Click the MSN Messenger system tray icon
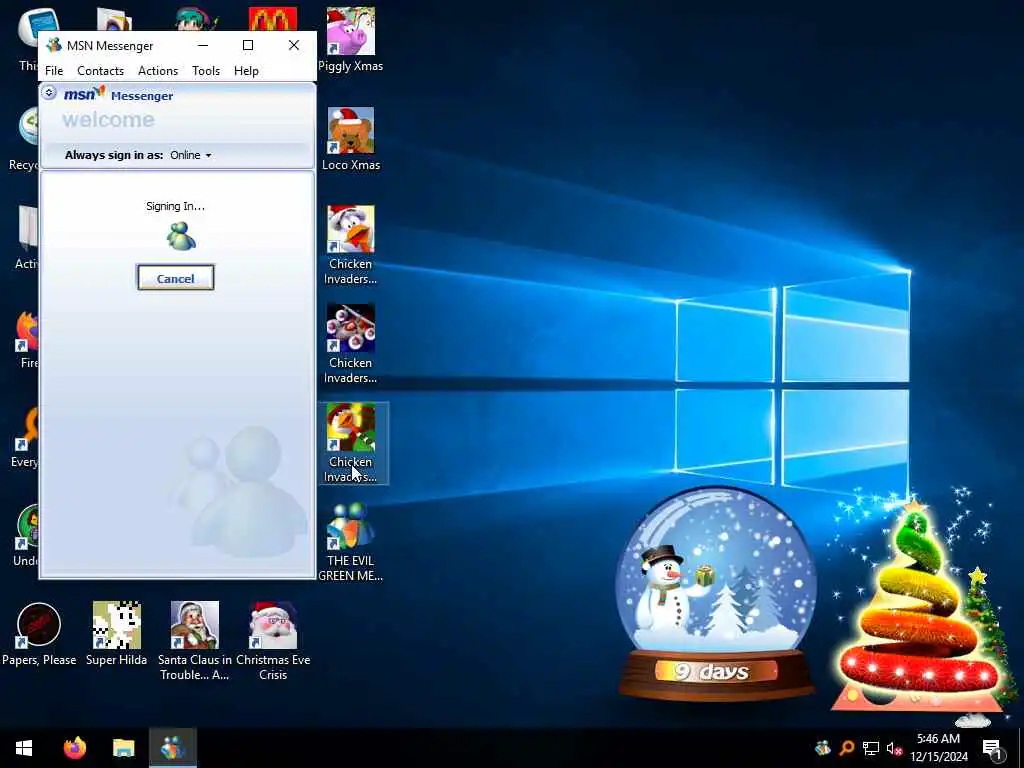This screenshot has height=768, width=1024. pos(823,748)
